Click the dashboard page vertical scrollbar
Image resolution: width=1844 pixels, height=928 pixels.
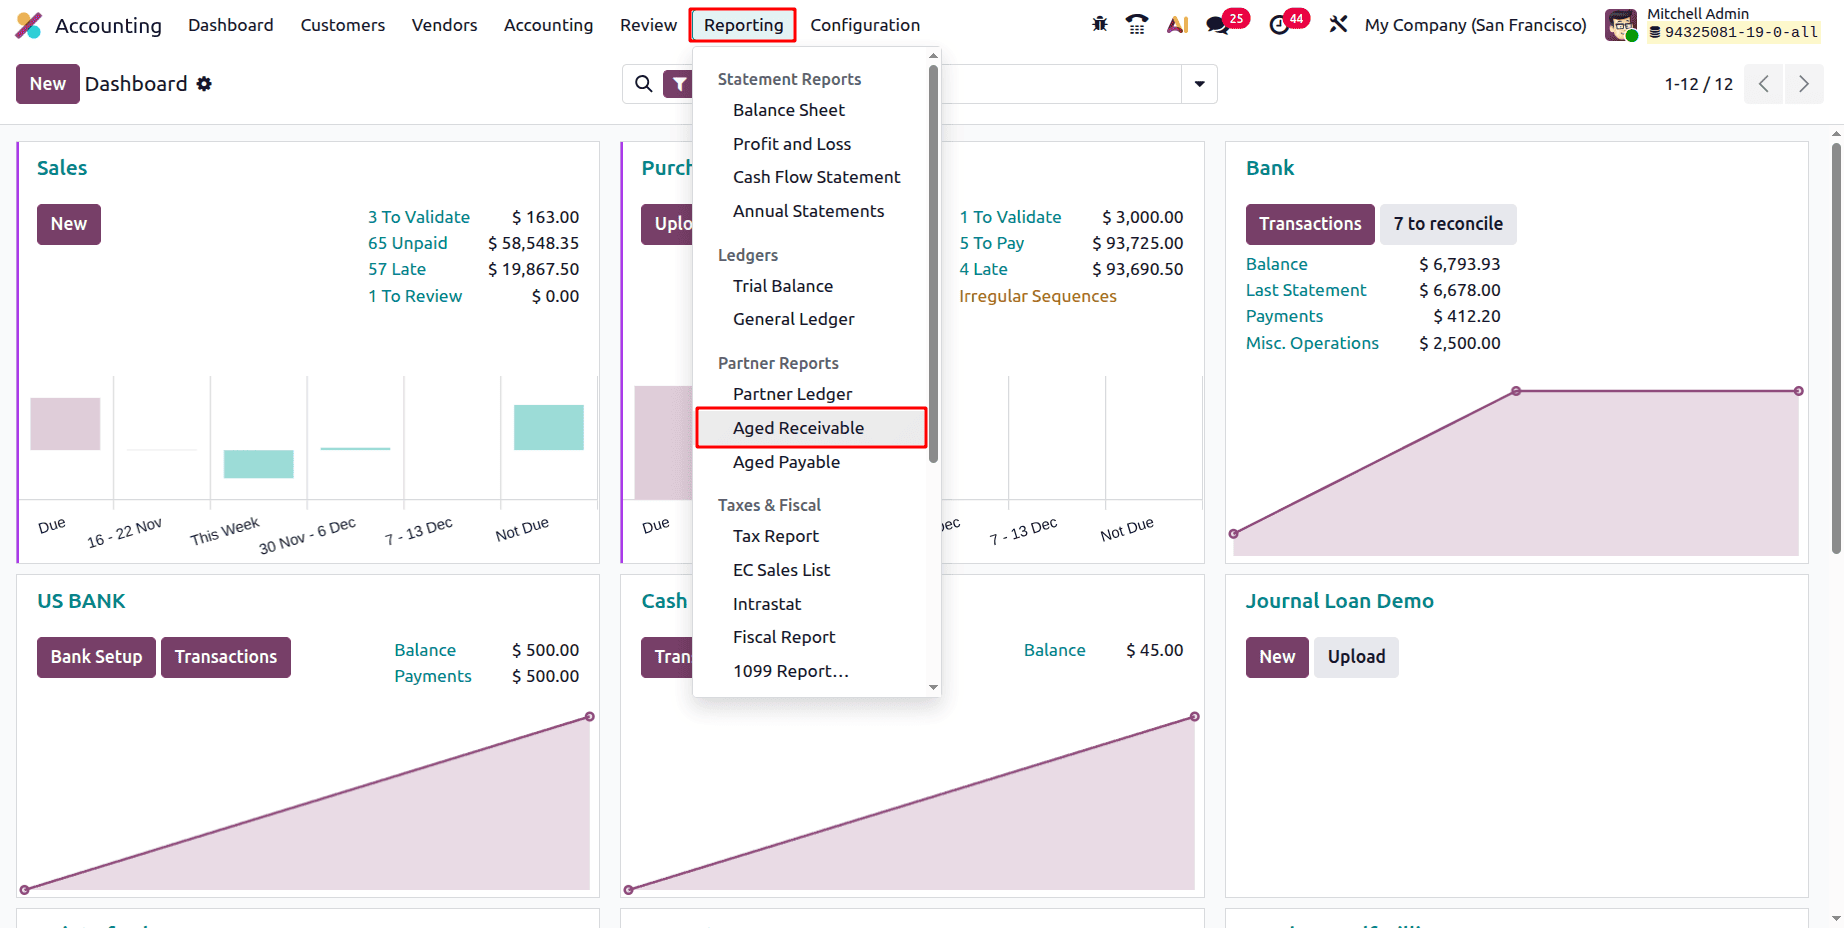click(x=1836, y=348)
